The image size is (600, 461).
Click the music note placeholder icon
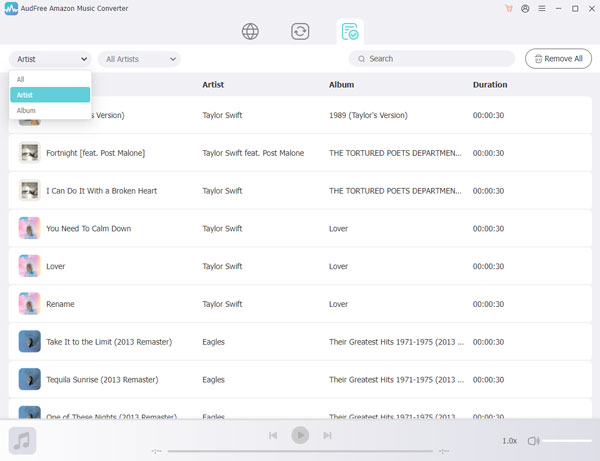click(23, 441)
